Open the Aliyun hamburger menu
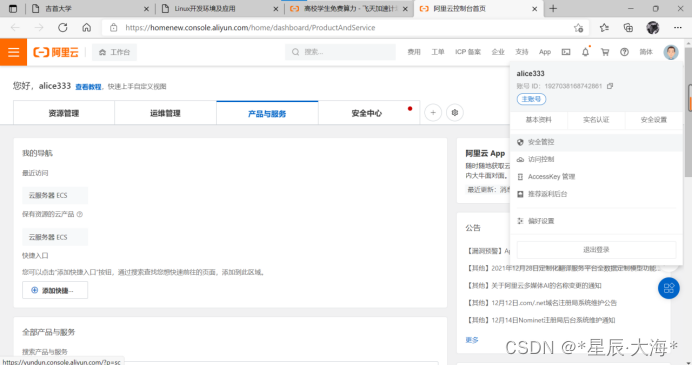 point(13,52)
